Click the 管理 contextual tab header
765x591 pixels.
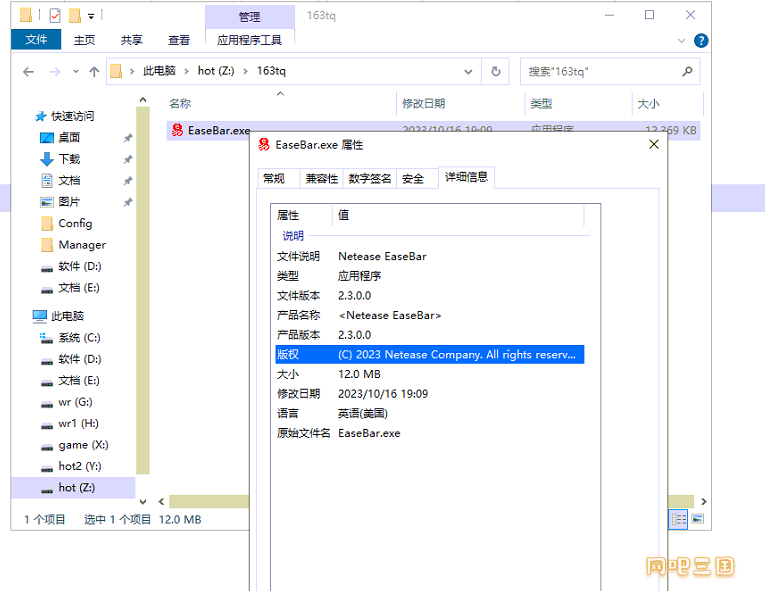[249, 17]
